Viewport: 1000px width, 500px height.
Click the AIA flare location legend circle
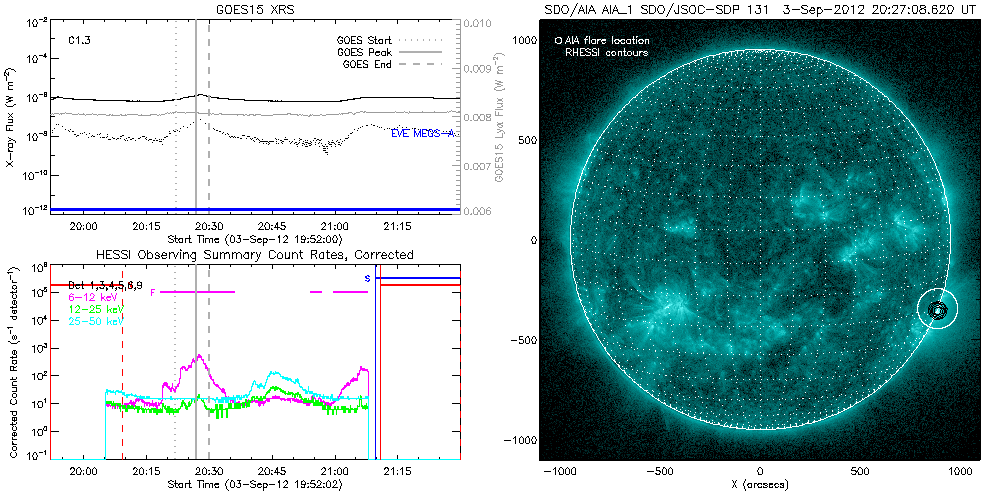[557, 41]
